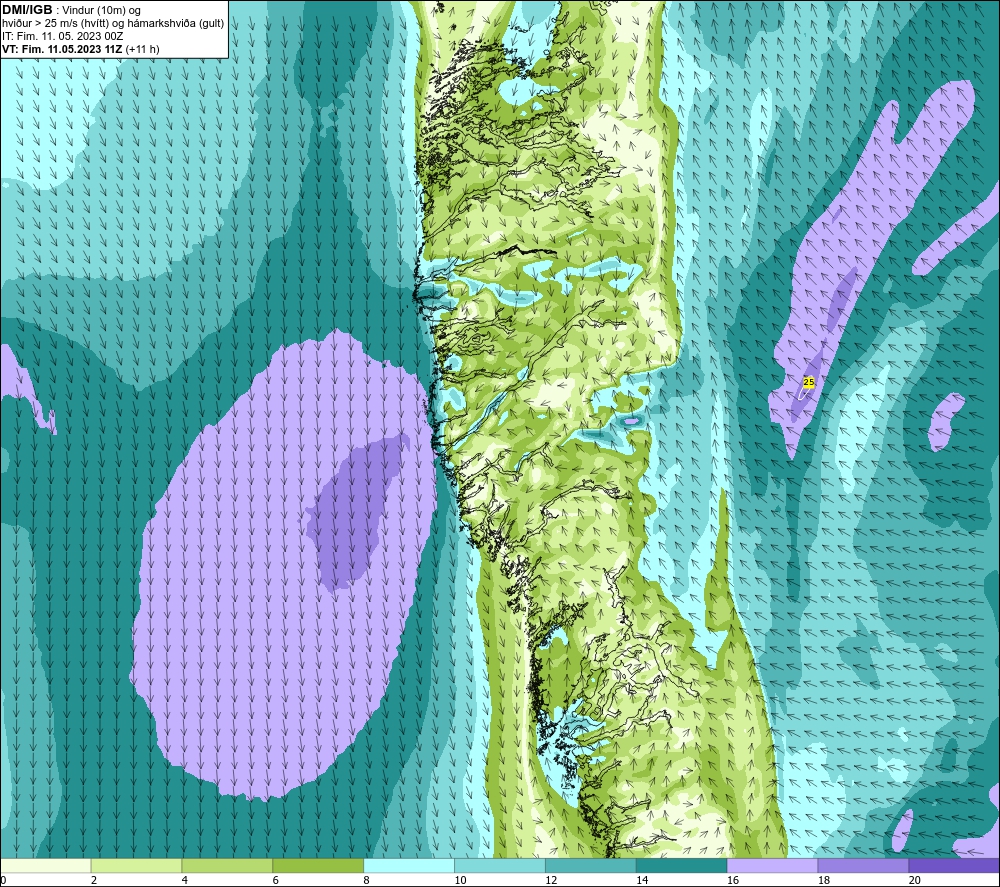Click the 'DMI/IGB' title text
The width and height of the screenshot is (1000, 887).
click(27, 10)
